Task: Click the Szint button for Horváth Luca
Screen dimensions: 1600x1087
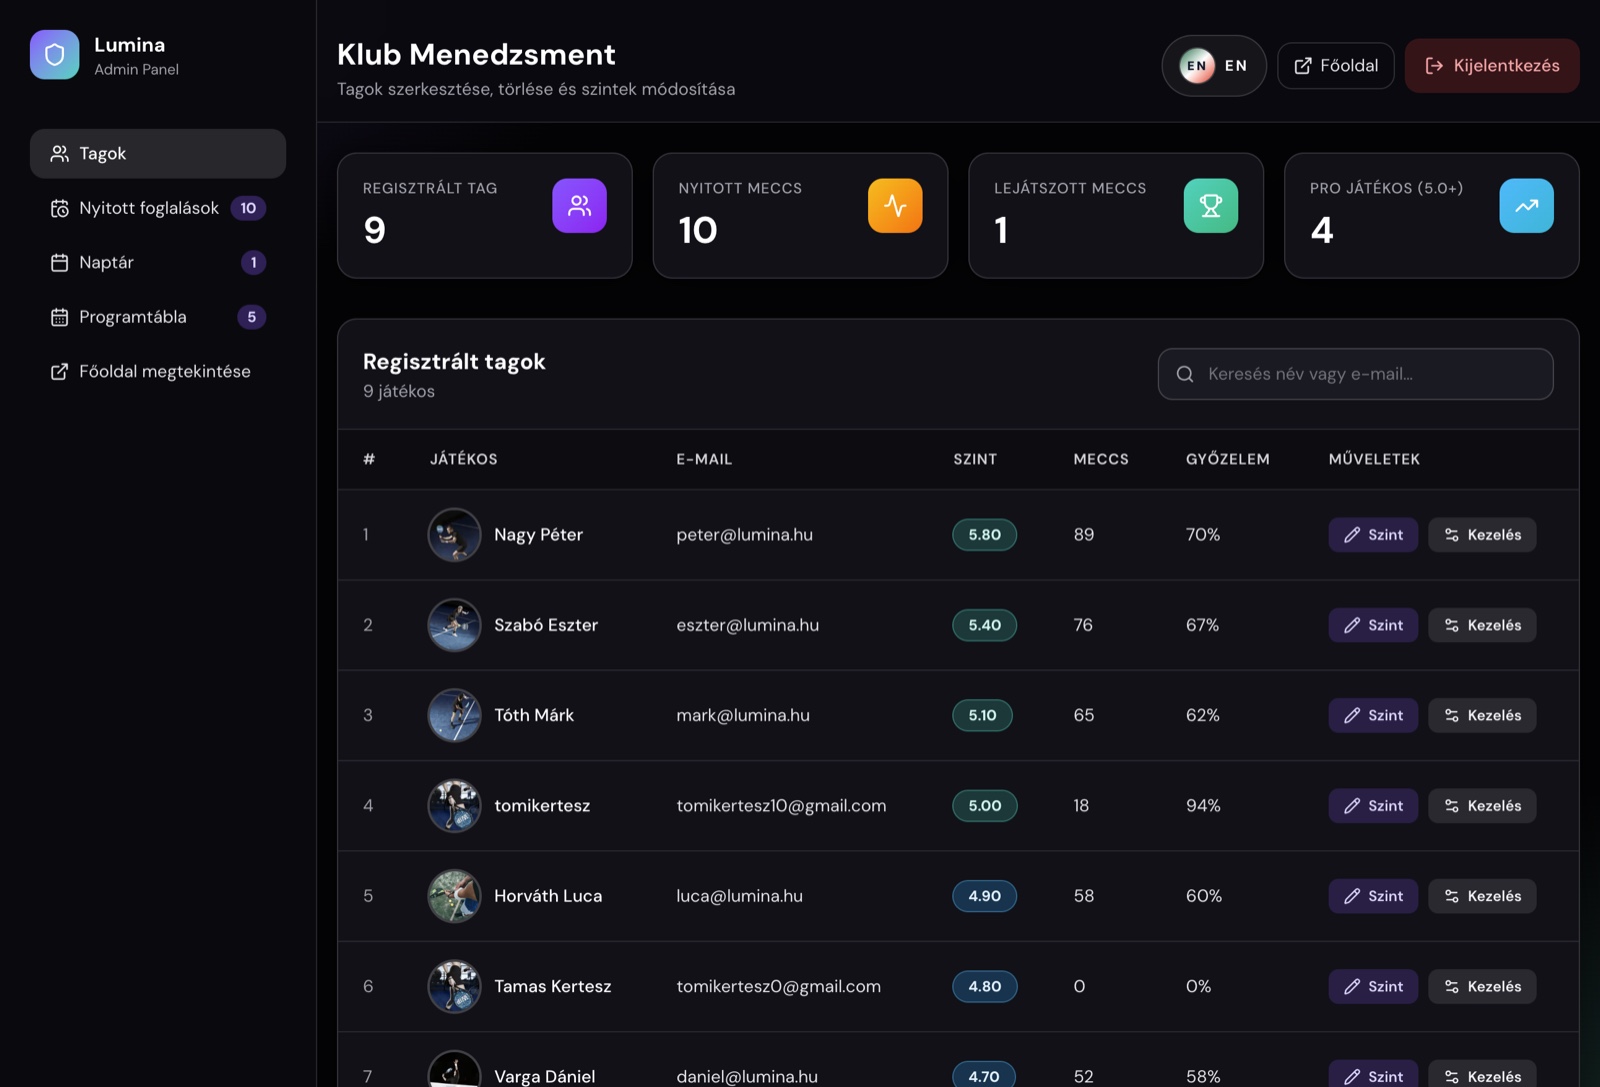Action: pyautogui.click(x=1373, y=896)
